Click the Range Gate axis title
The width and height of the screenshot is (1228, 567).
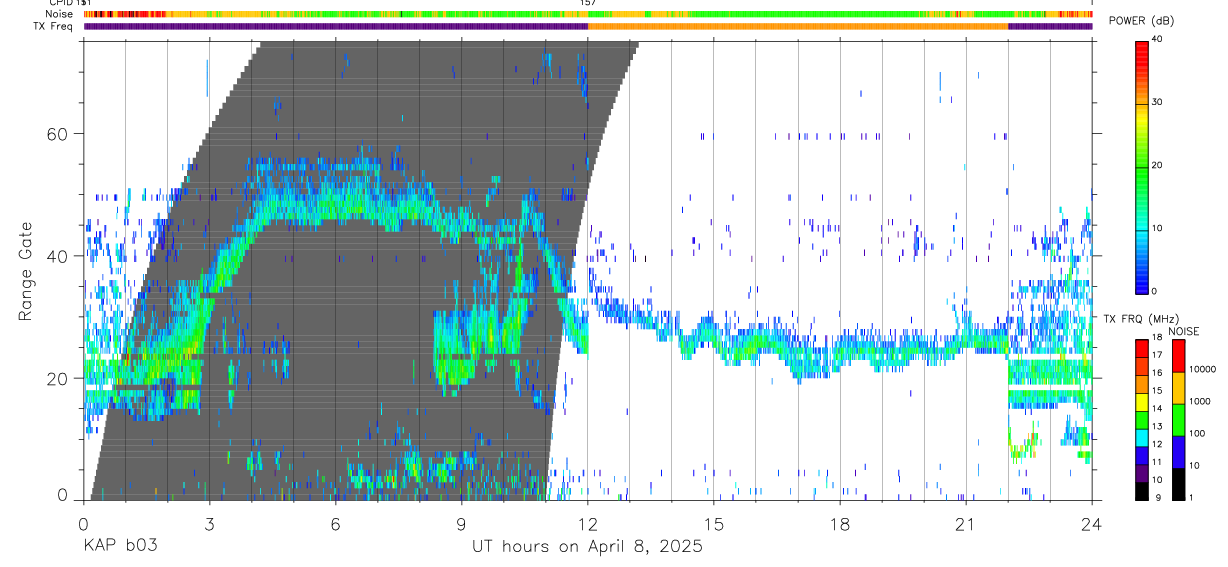coord(26,271)
